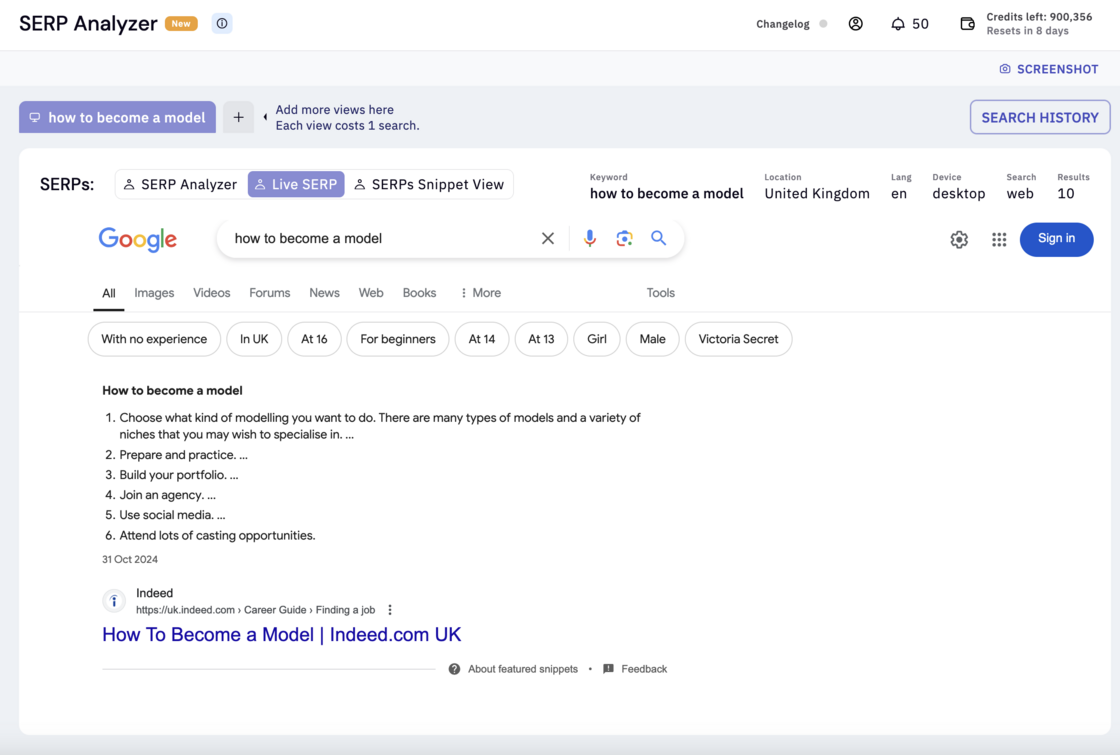Select 'In UK' filter chip
1120x755 pixels.
point(254,339)
